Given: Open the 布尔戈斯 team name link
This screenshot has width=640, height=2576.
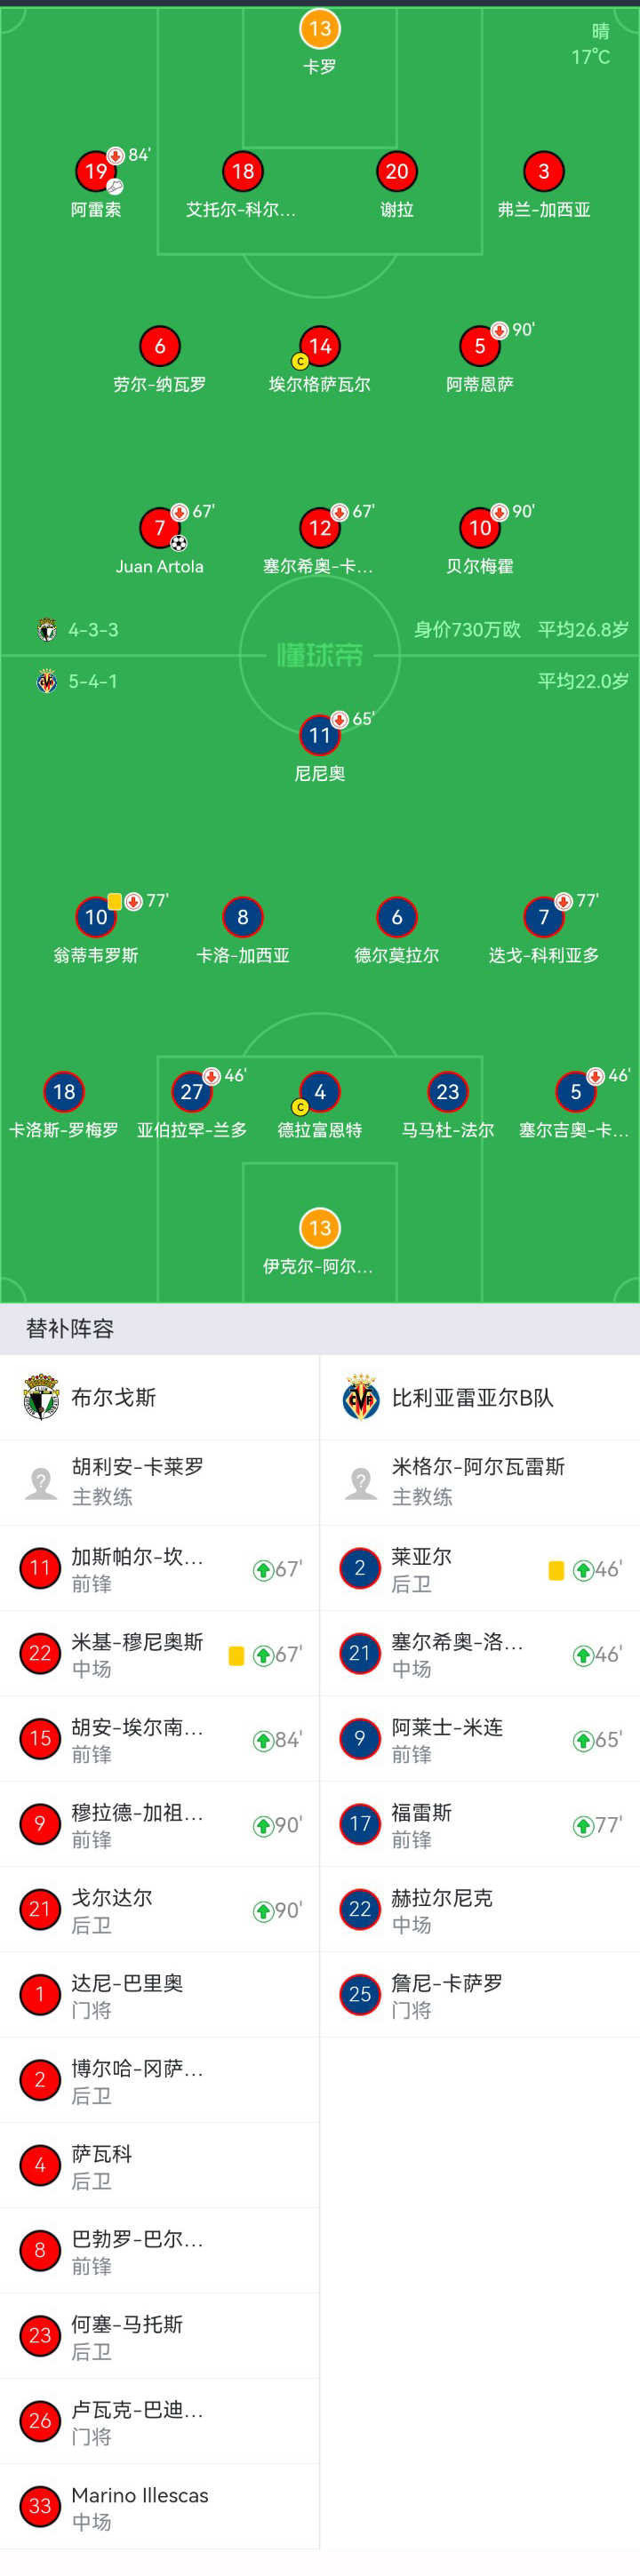Looking at the screenshot, I should click(x=113, y=1397).
